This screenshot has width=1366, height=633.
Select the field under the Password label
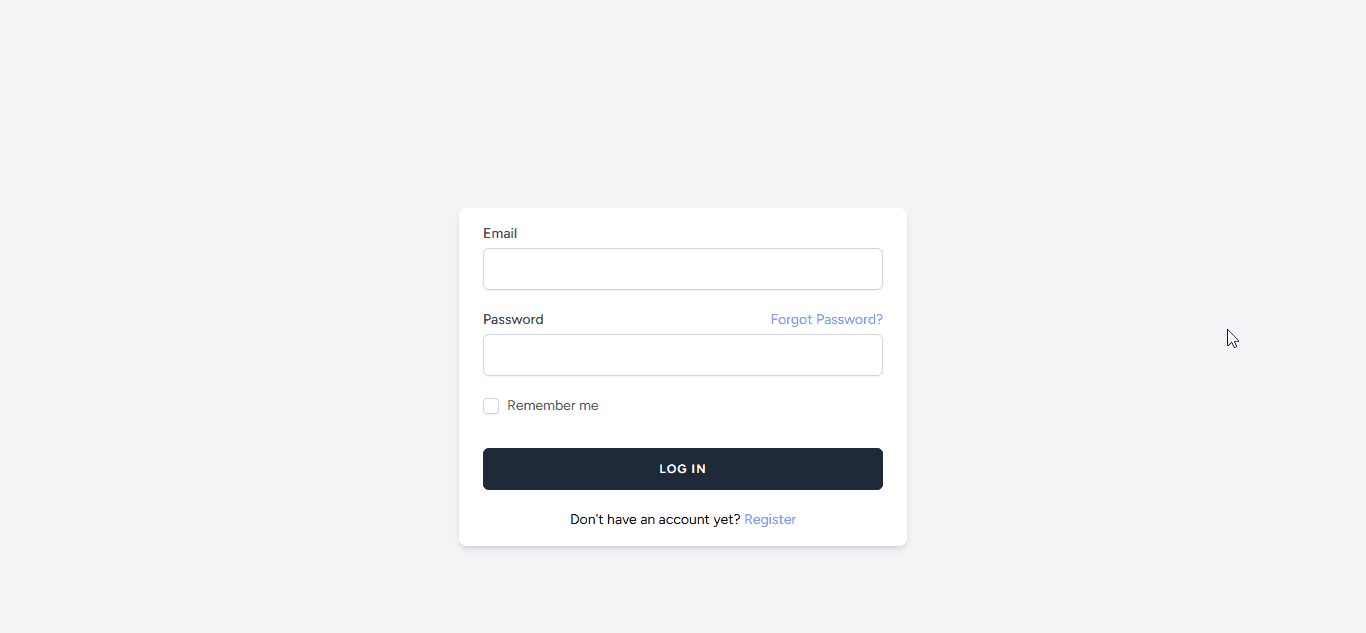pos(683,355)
